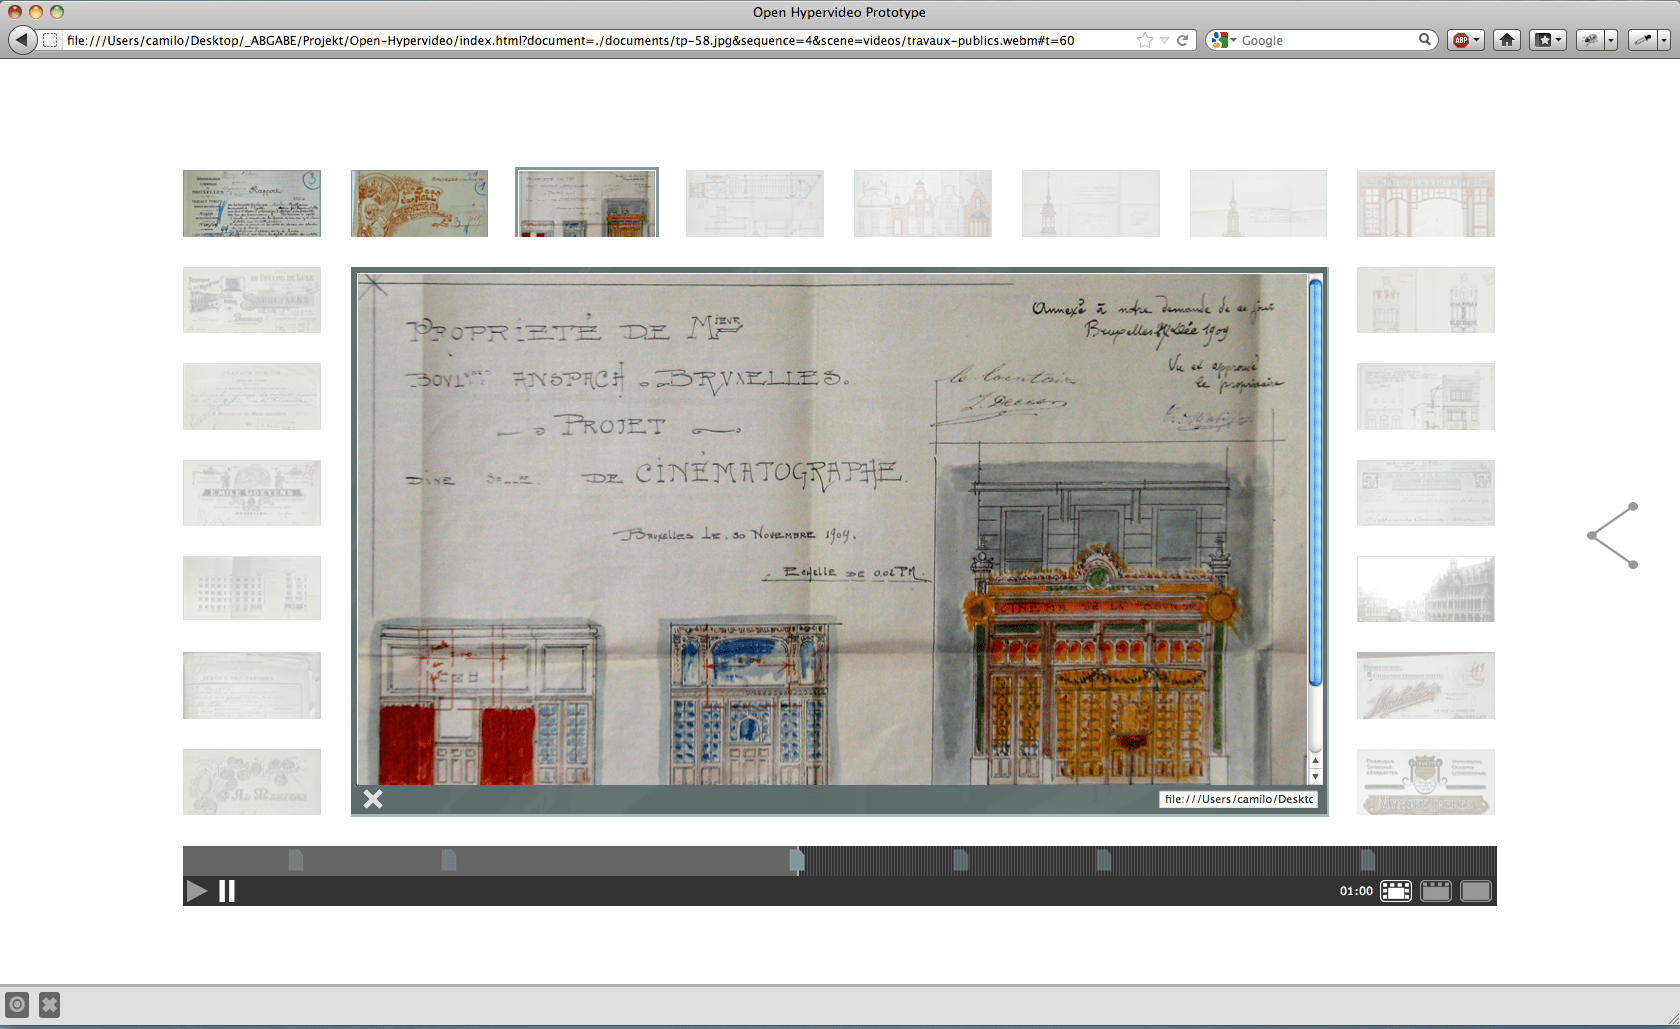Click the timeline at the current playhead marker
The height and width of the screenshot is (1029, 1680).
pyautogui.click(x=797, y=860)
